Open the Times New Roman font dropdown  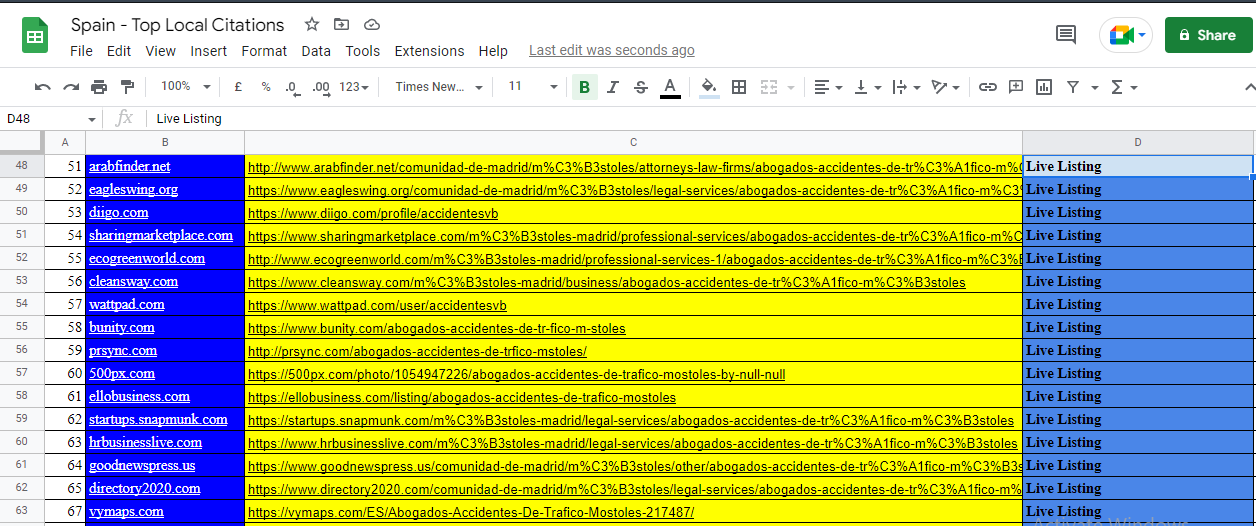438,87
